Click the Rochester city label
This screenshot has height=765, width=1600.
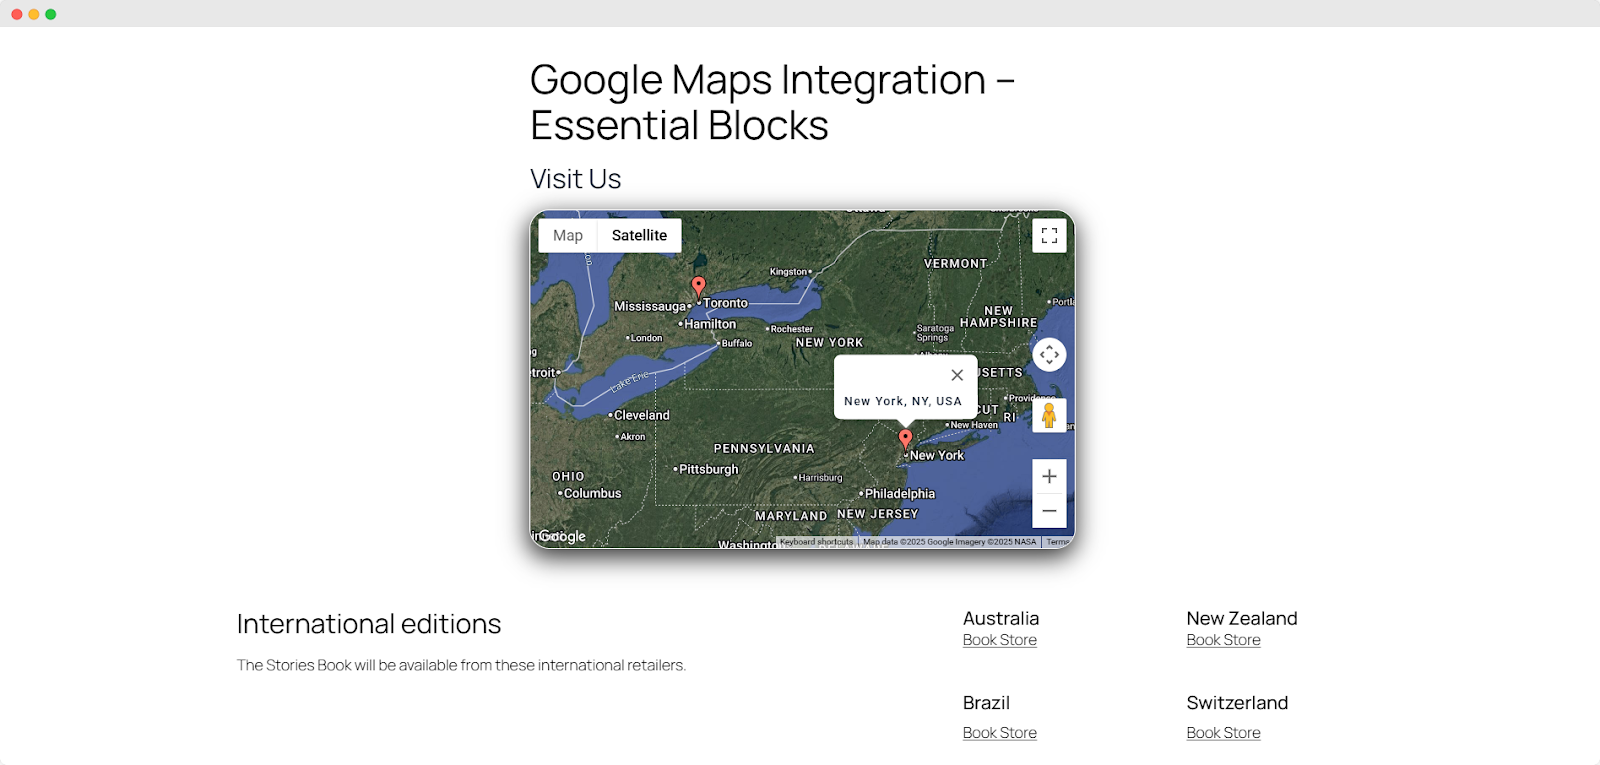pyautogui.click(x=792, y=329)
